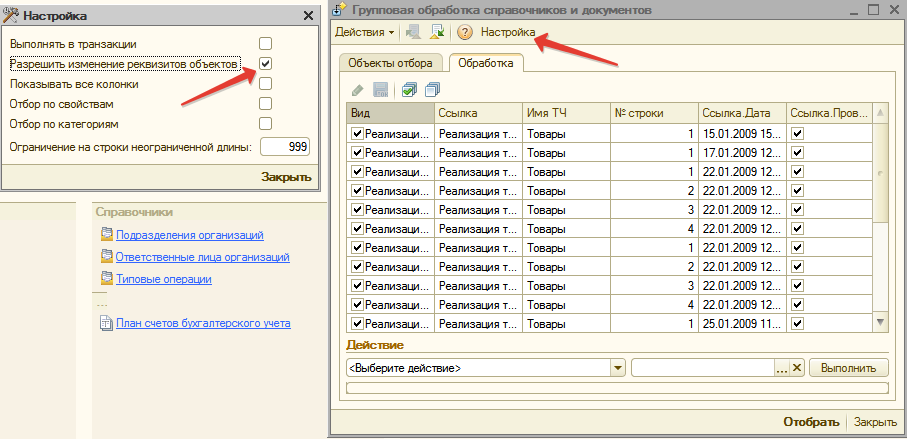Click the uncheck all rows icon
This screenshot has width=907, height=439.
click(x=432, y=89)
